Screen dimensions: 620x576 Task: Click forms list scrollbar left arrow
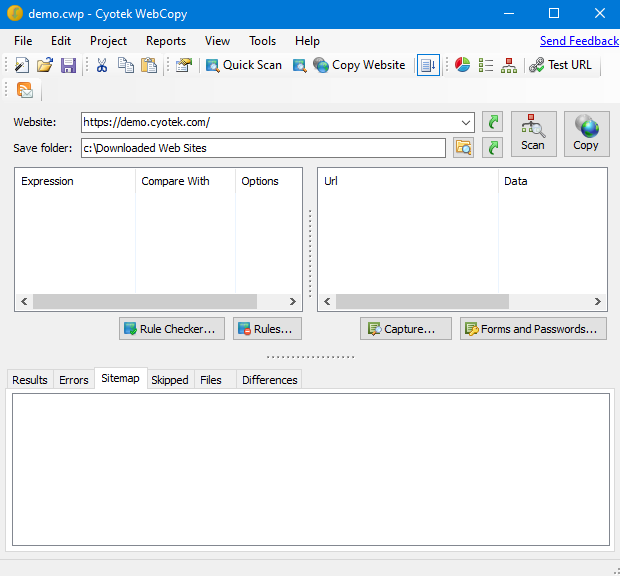[327, 301]
